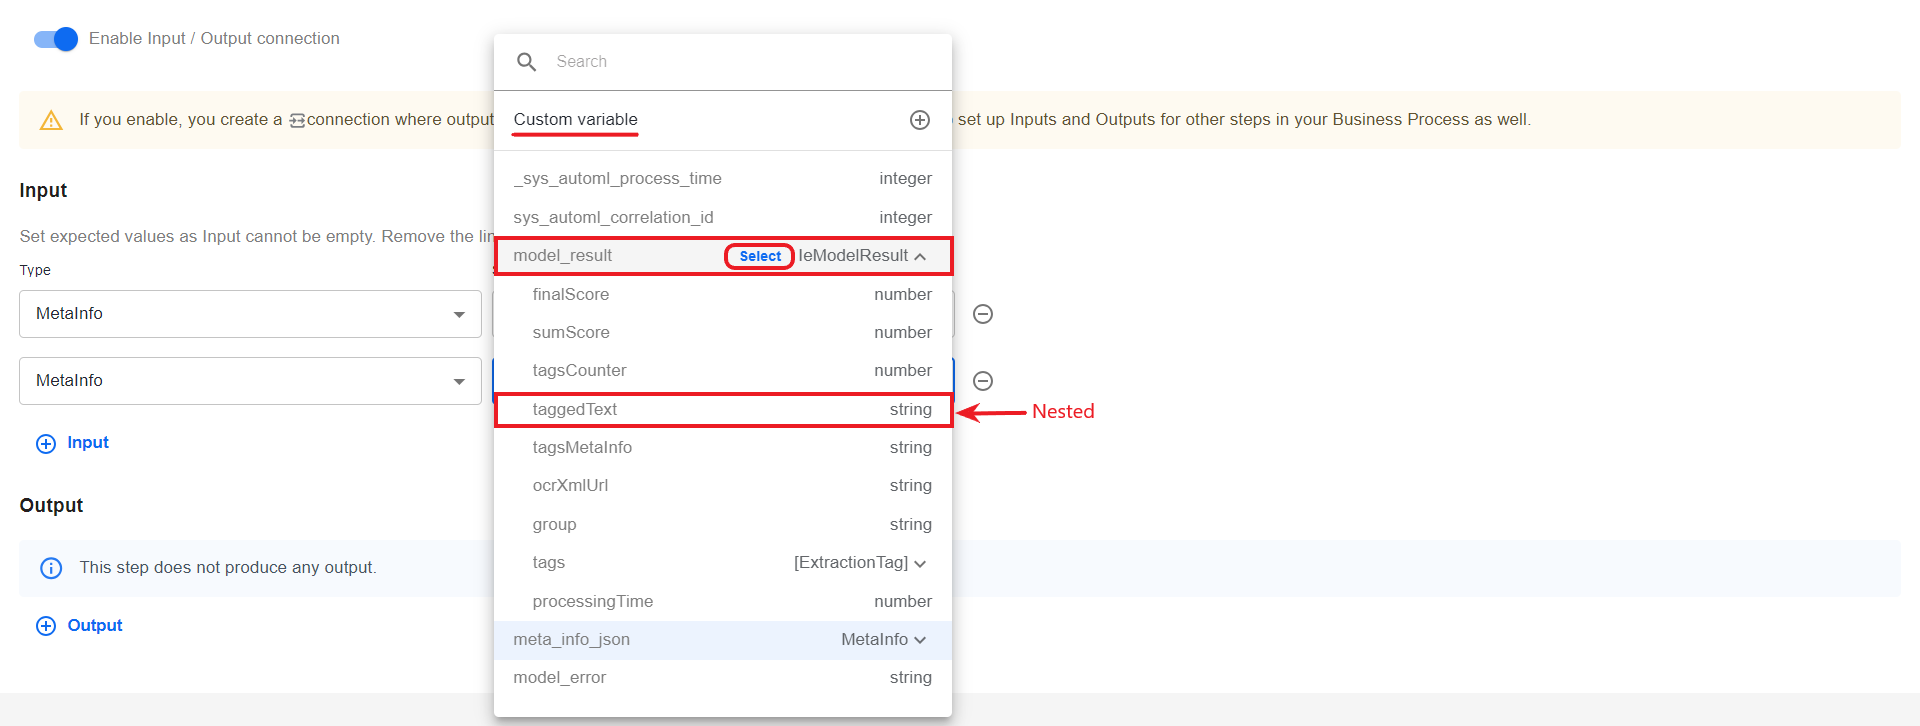Expand the tags ExtractionTag chevron
The width and height of the screenshot is (1920, 726).
click(x=920, y=564)
